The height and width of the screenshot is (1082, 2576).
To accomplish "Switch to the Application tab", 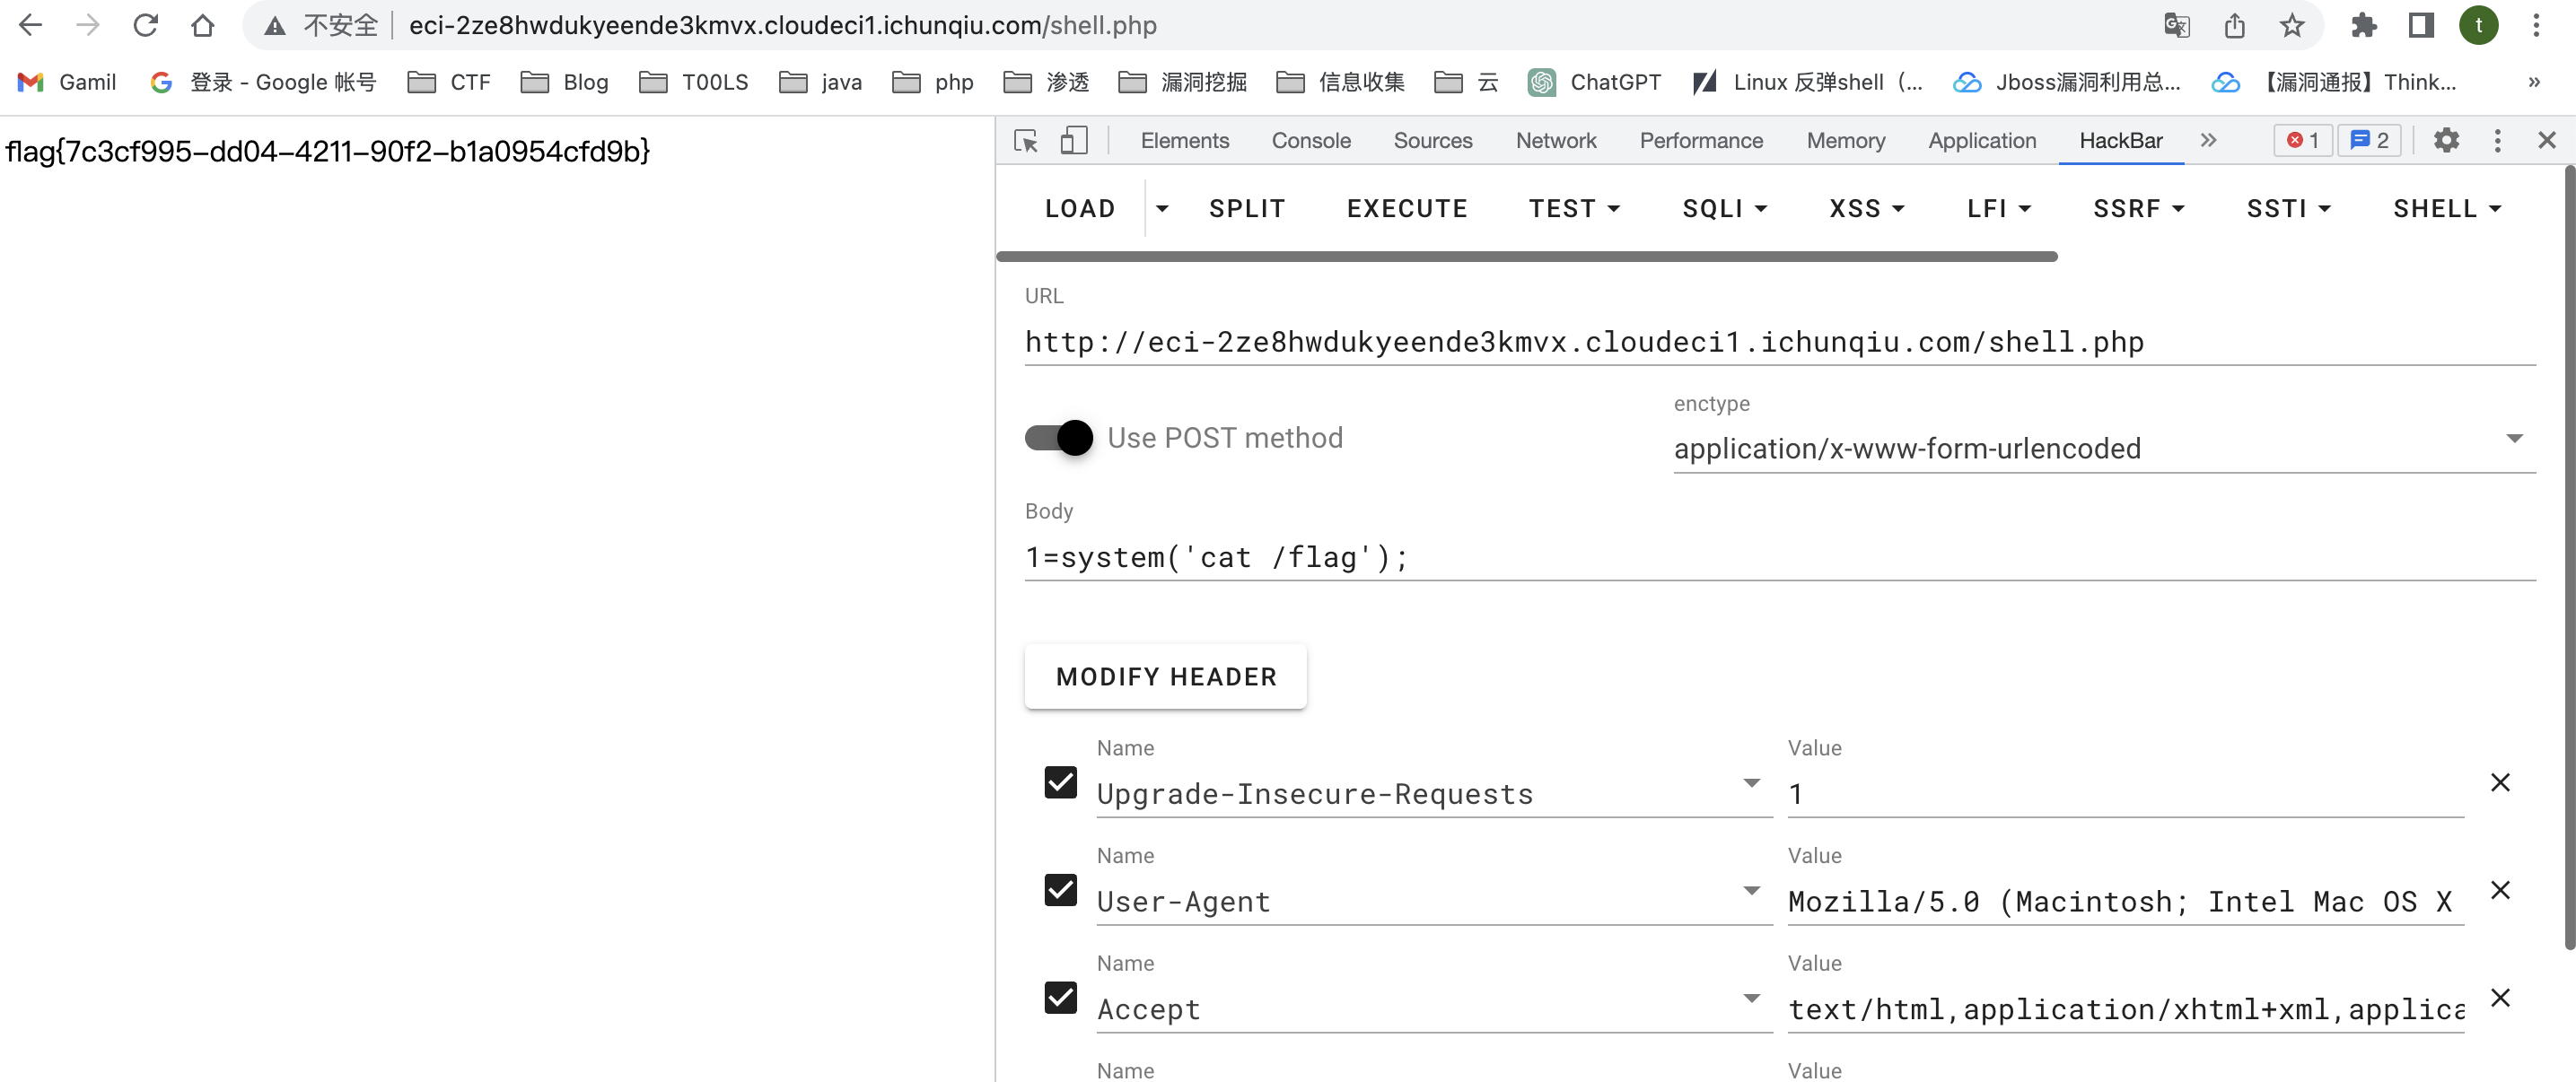I will point(1982,141).
